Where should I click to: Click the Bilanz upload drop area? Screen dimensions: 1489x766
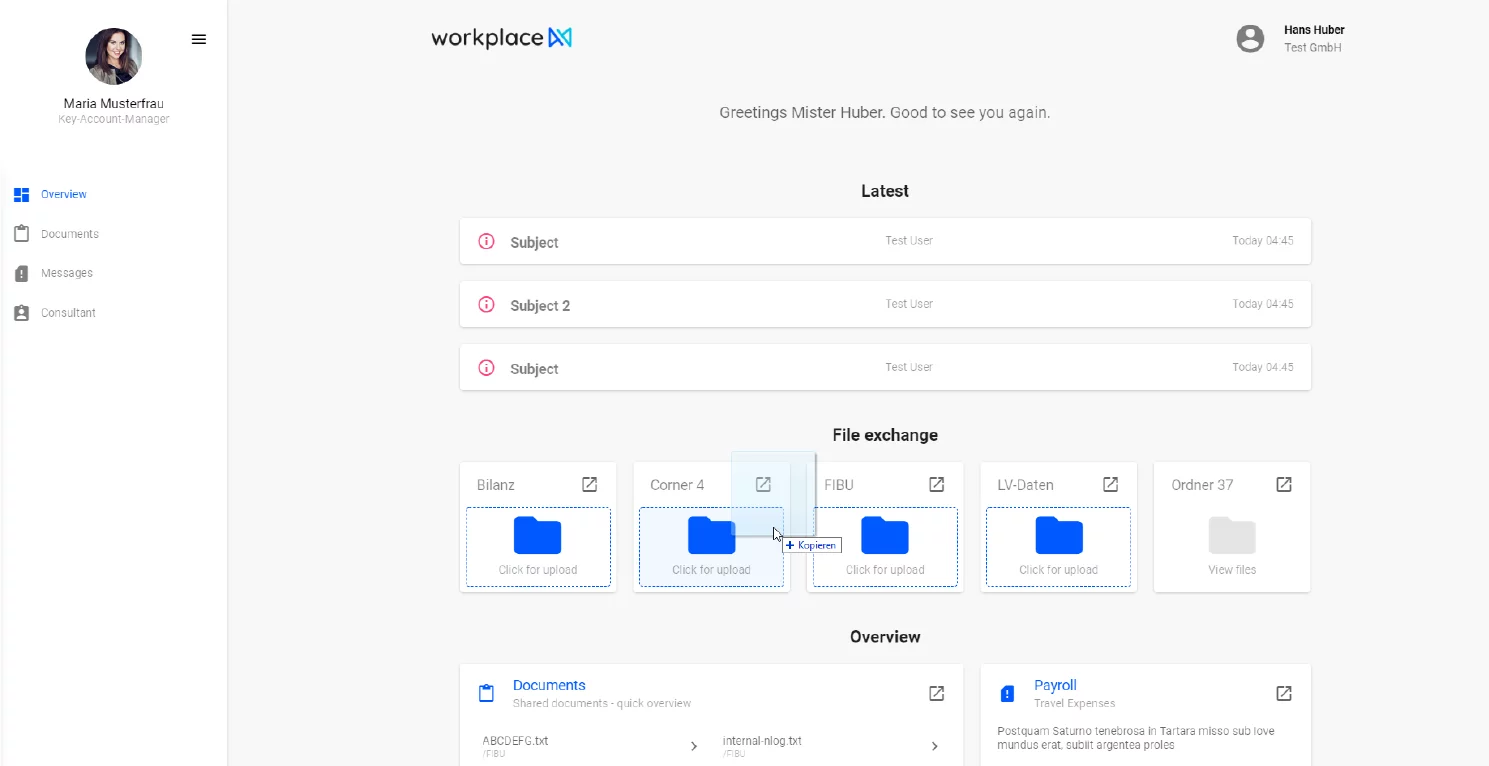tap(538, 547)
